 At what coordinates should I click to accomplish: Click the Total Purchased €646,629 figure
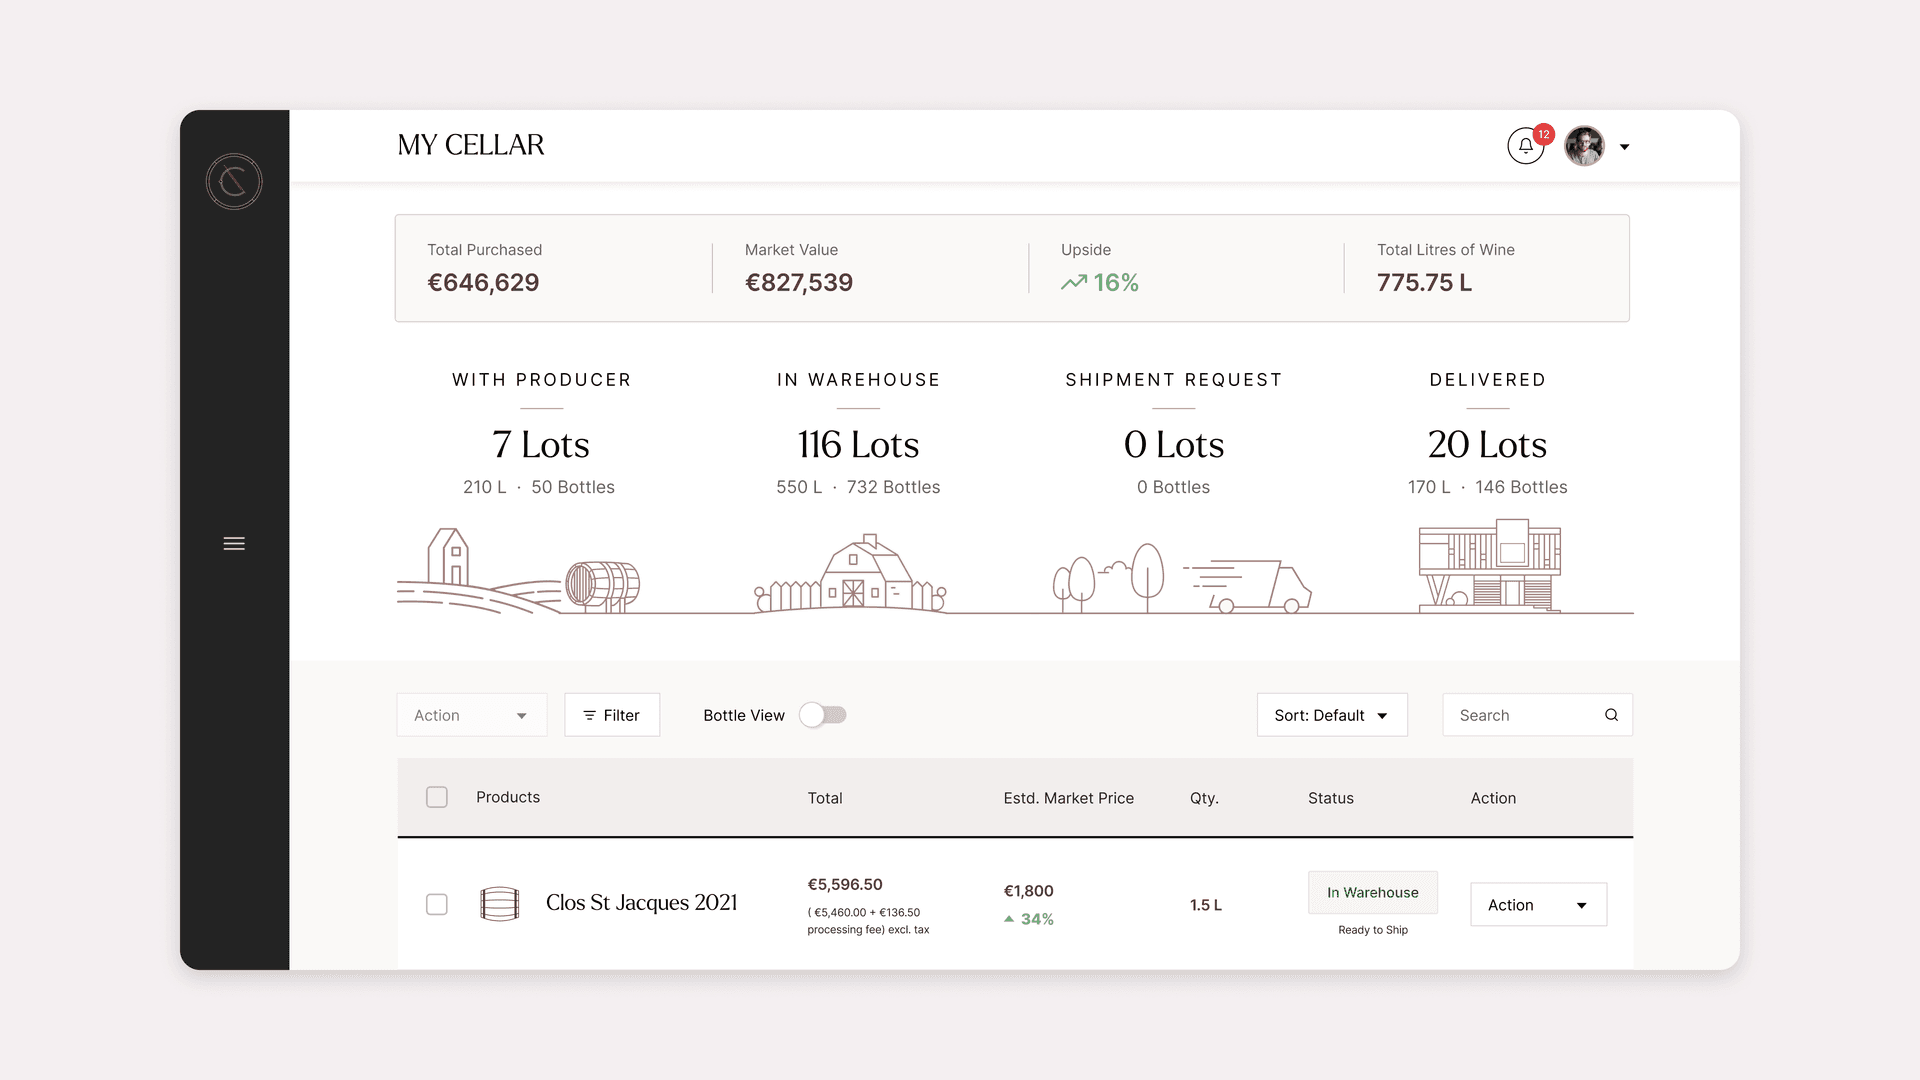483,283
